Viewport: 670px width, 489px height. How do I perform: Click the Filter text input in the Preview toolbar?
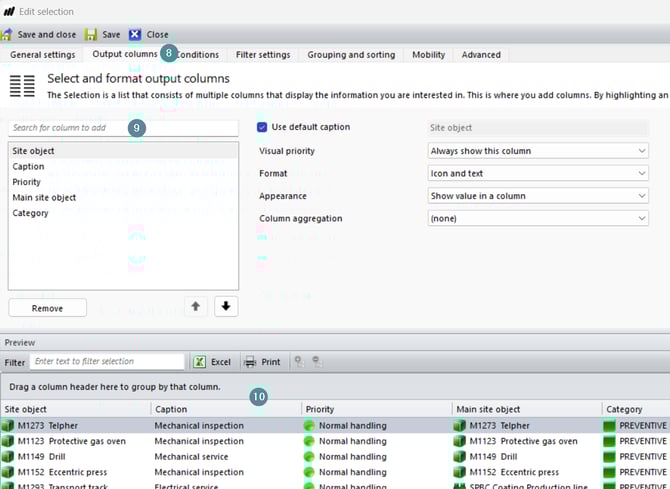pyautogui.click(x=107, y=362)
